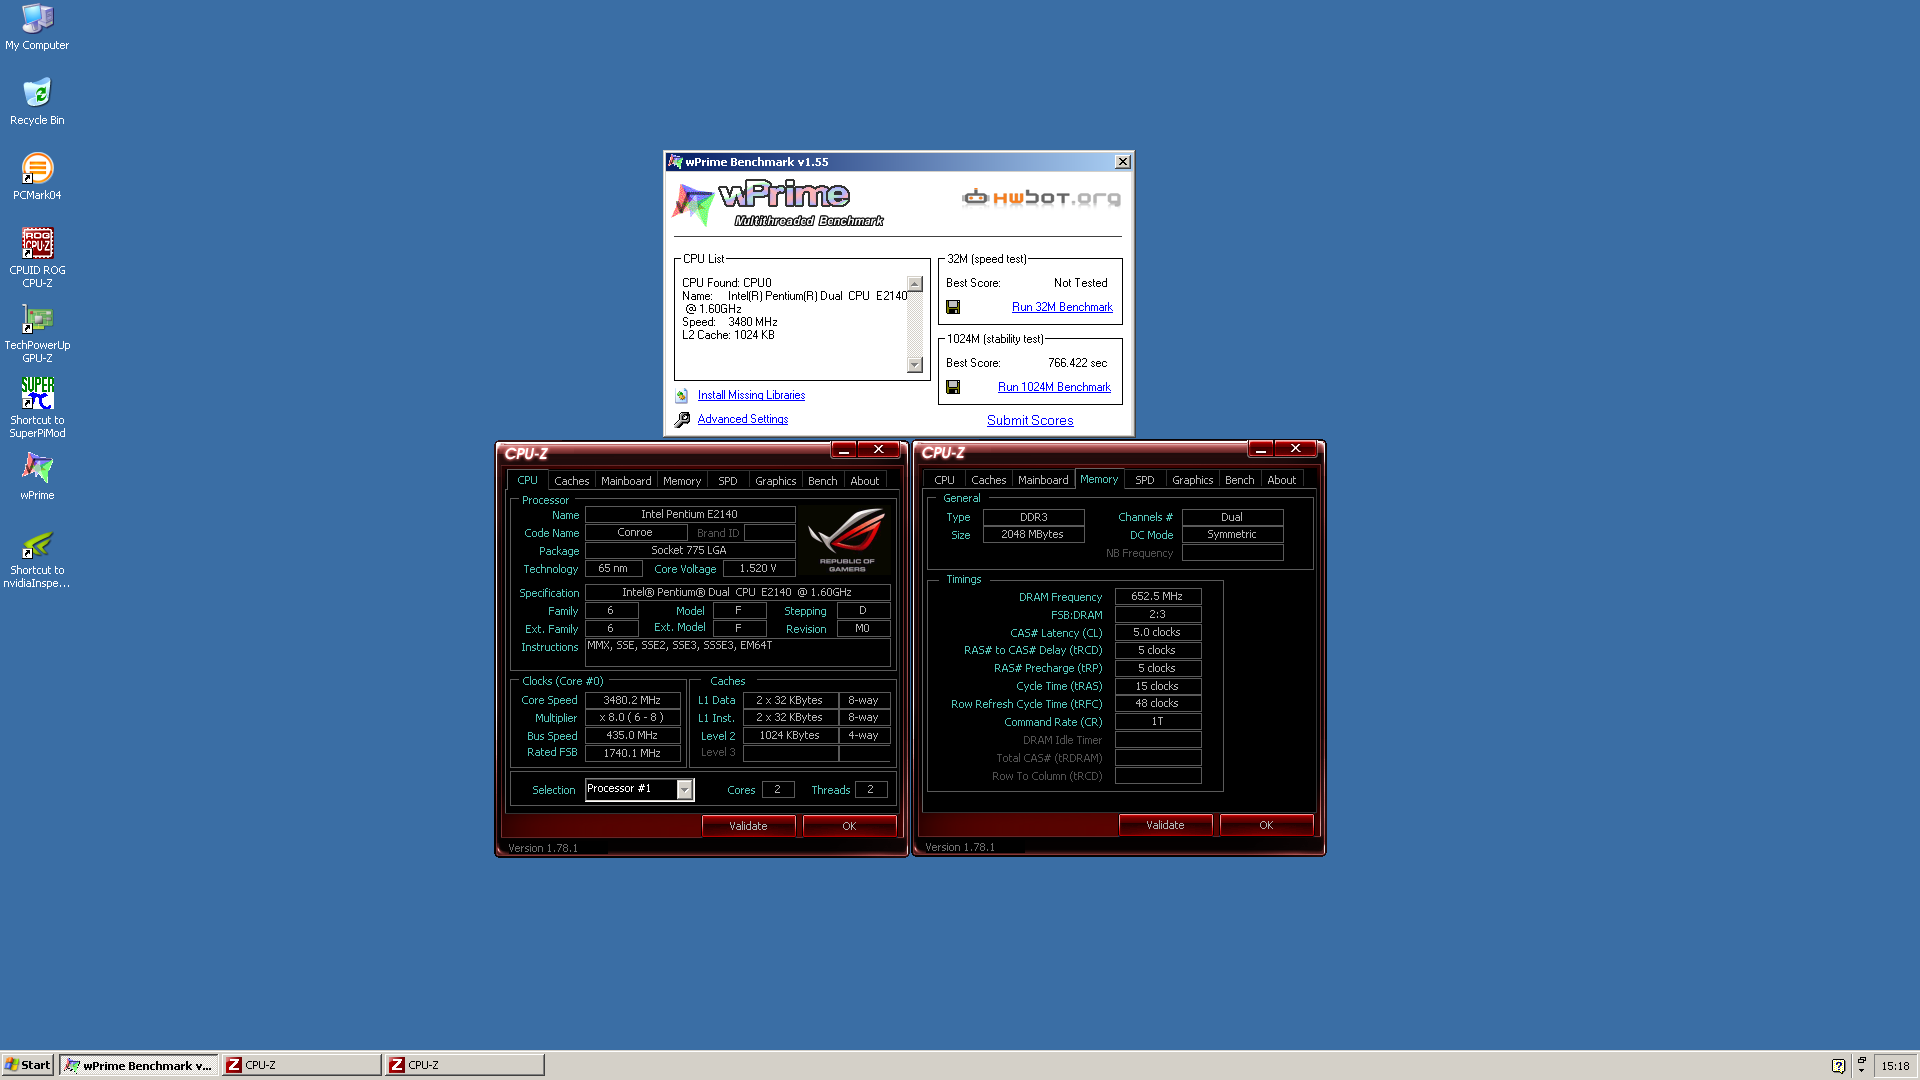This screenshot has width=1920, height=1080.
Task: Open SPD tab in left CPU-Z
Action: [x=728, y=481]
